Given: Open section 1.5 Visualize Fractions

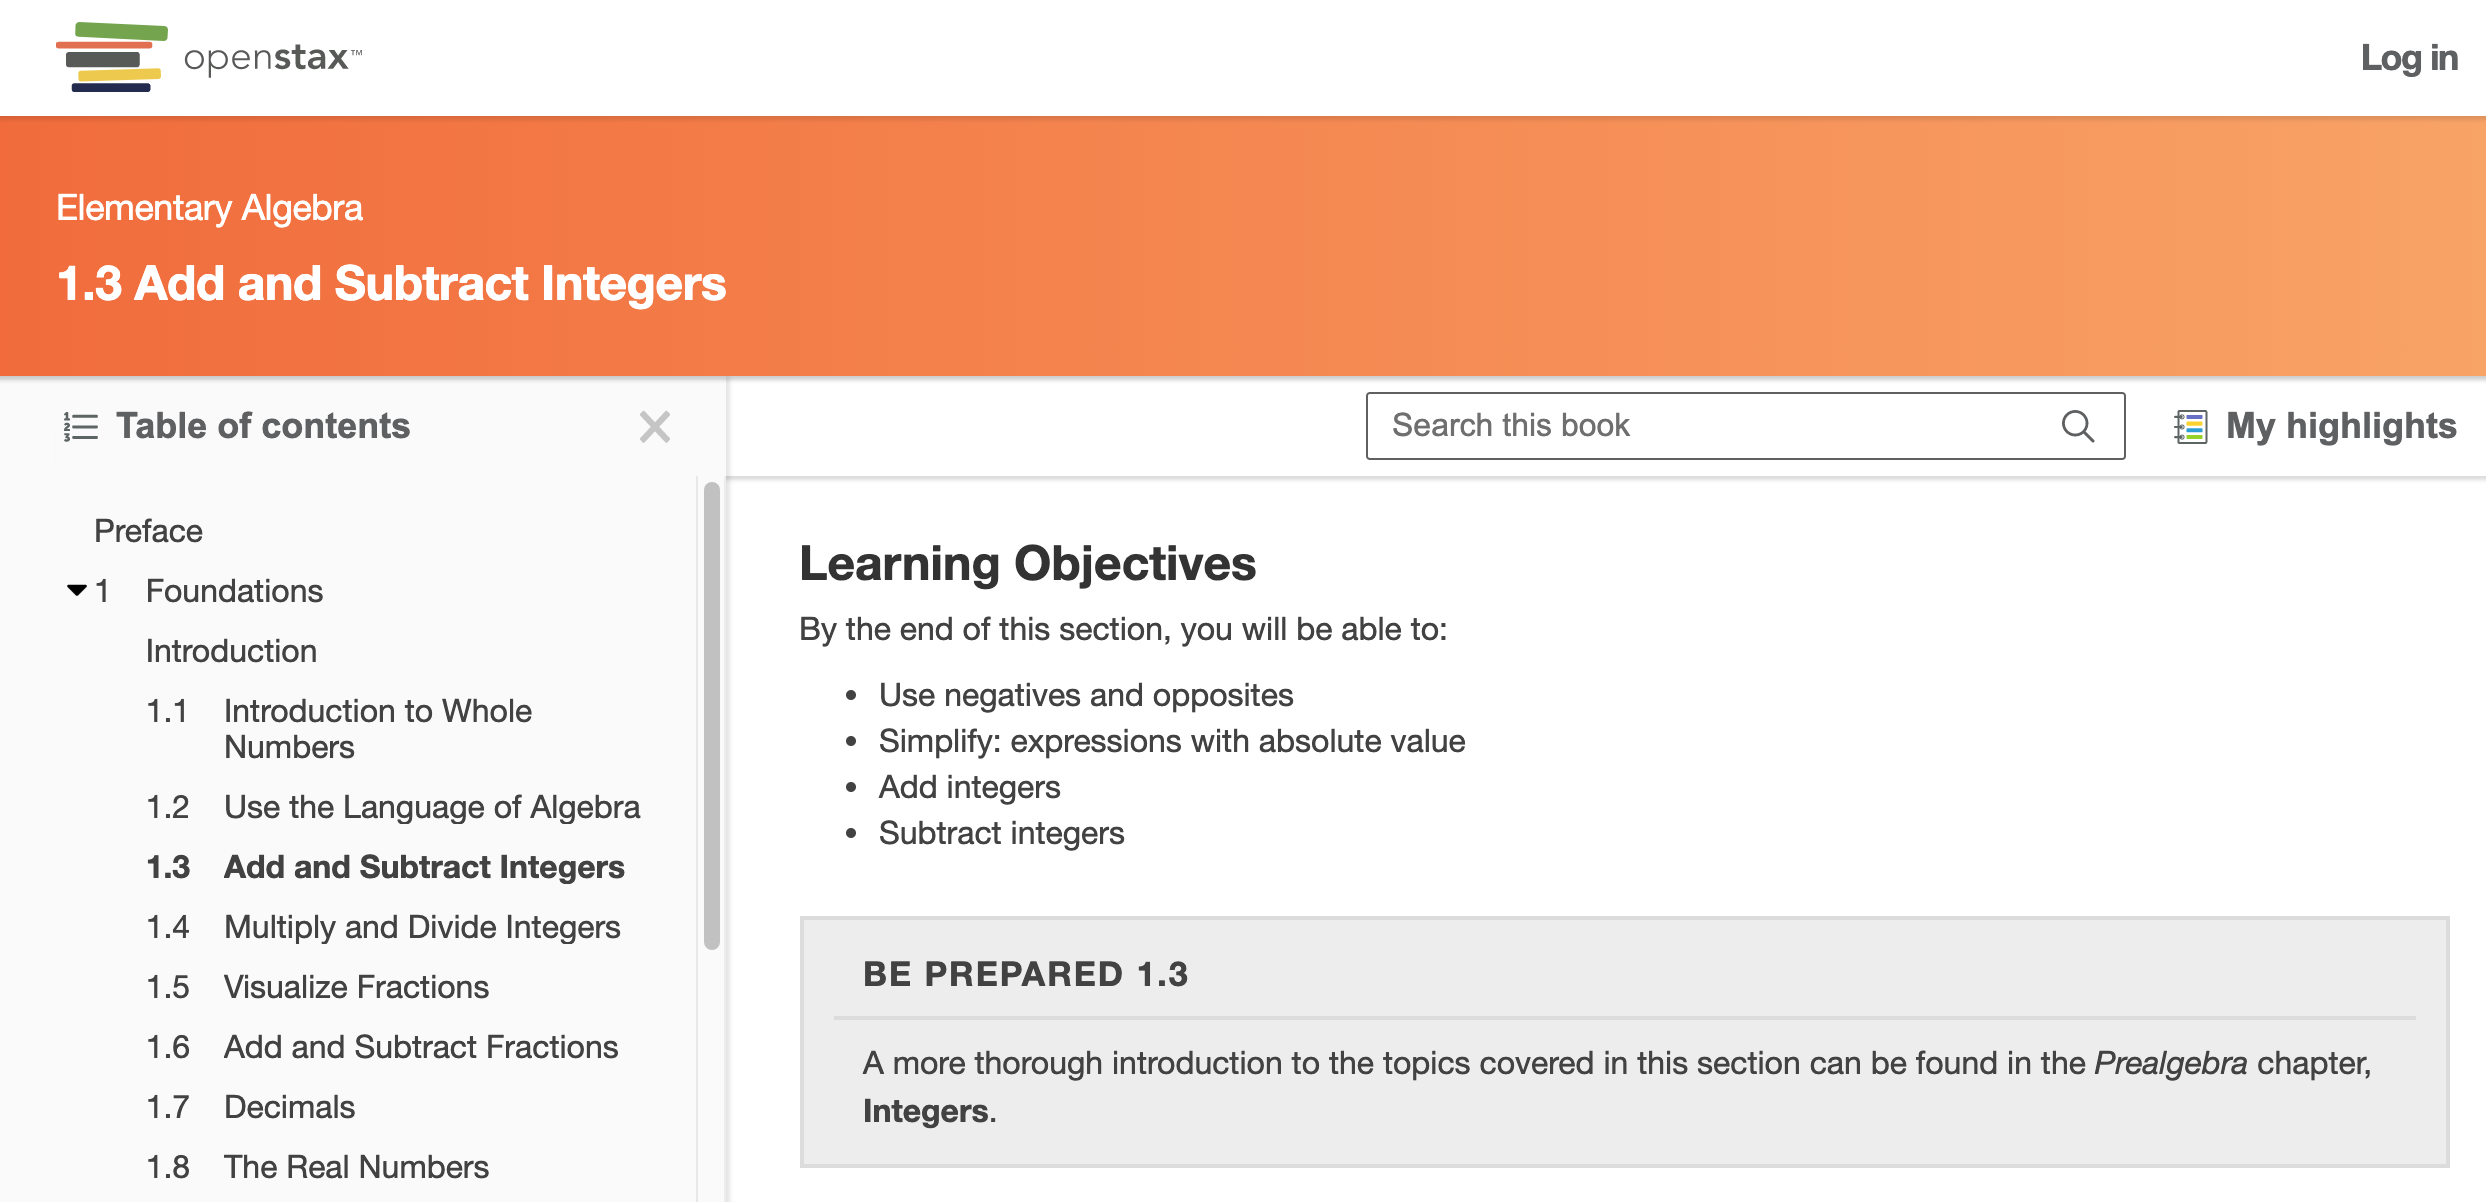Looking at the screenshot, I should (x=356, y=987).
